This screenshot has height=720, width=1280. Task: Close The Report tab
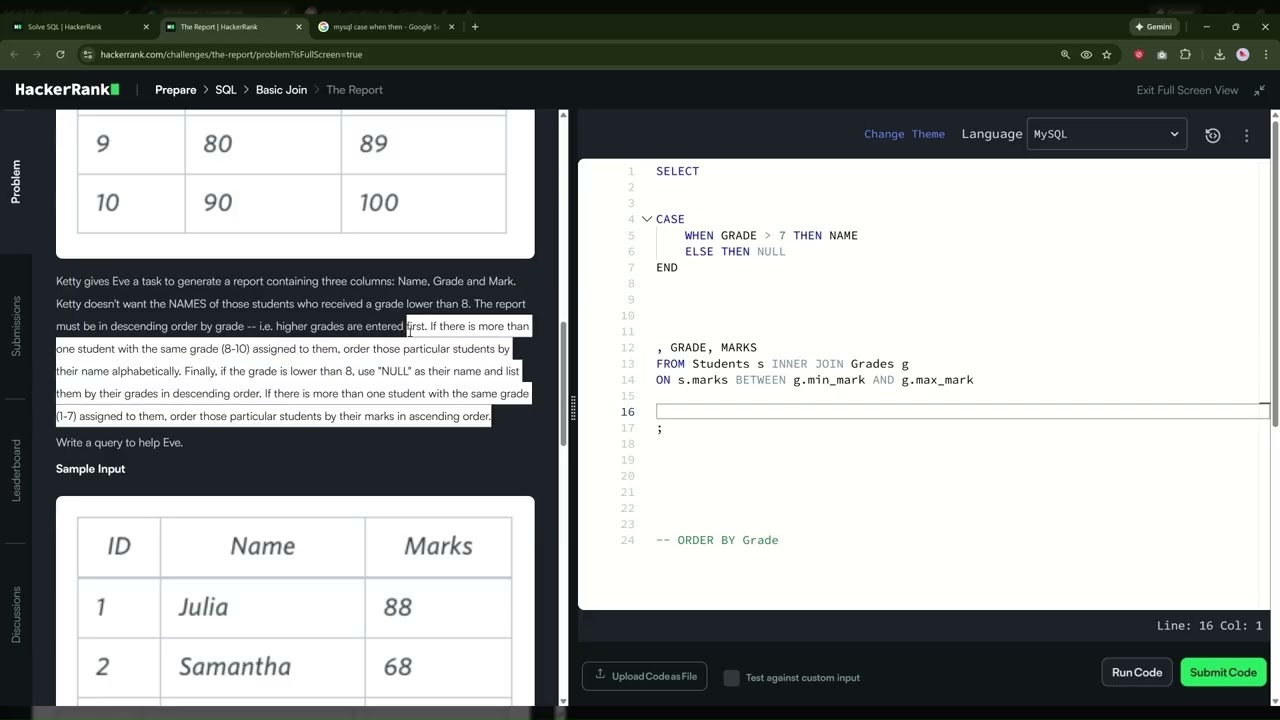point(299,27)
